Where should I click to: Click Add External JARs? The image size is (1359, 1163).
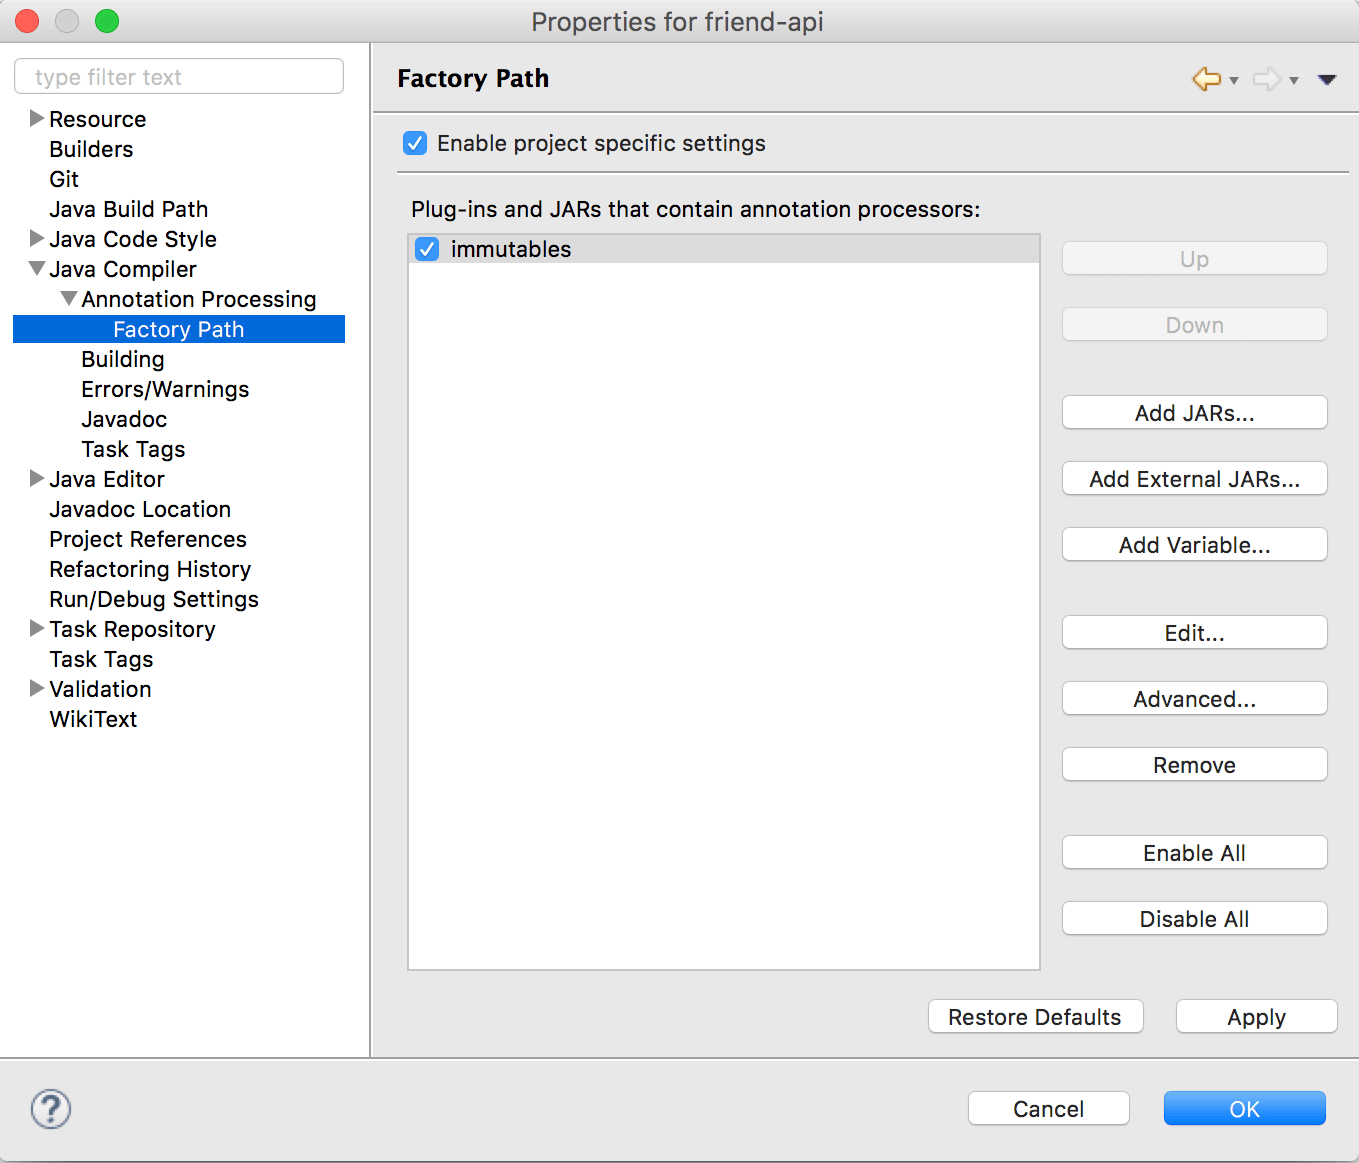[1194, 478]
